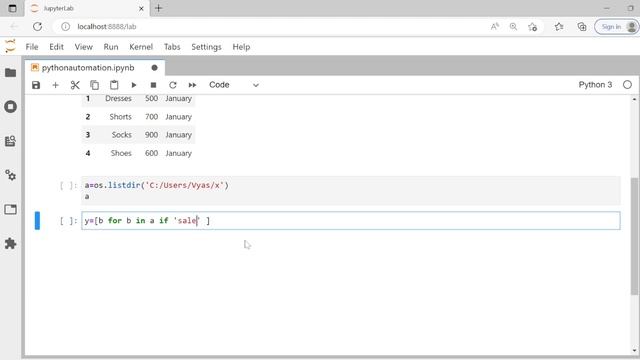Open the Settings menu

point(206,47)
